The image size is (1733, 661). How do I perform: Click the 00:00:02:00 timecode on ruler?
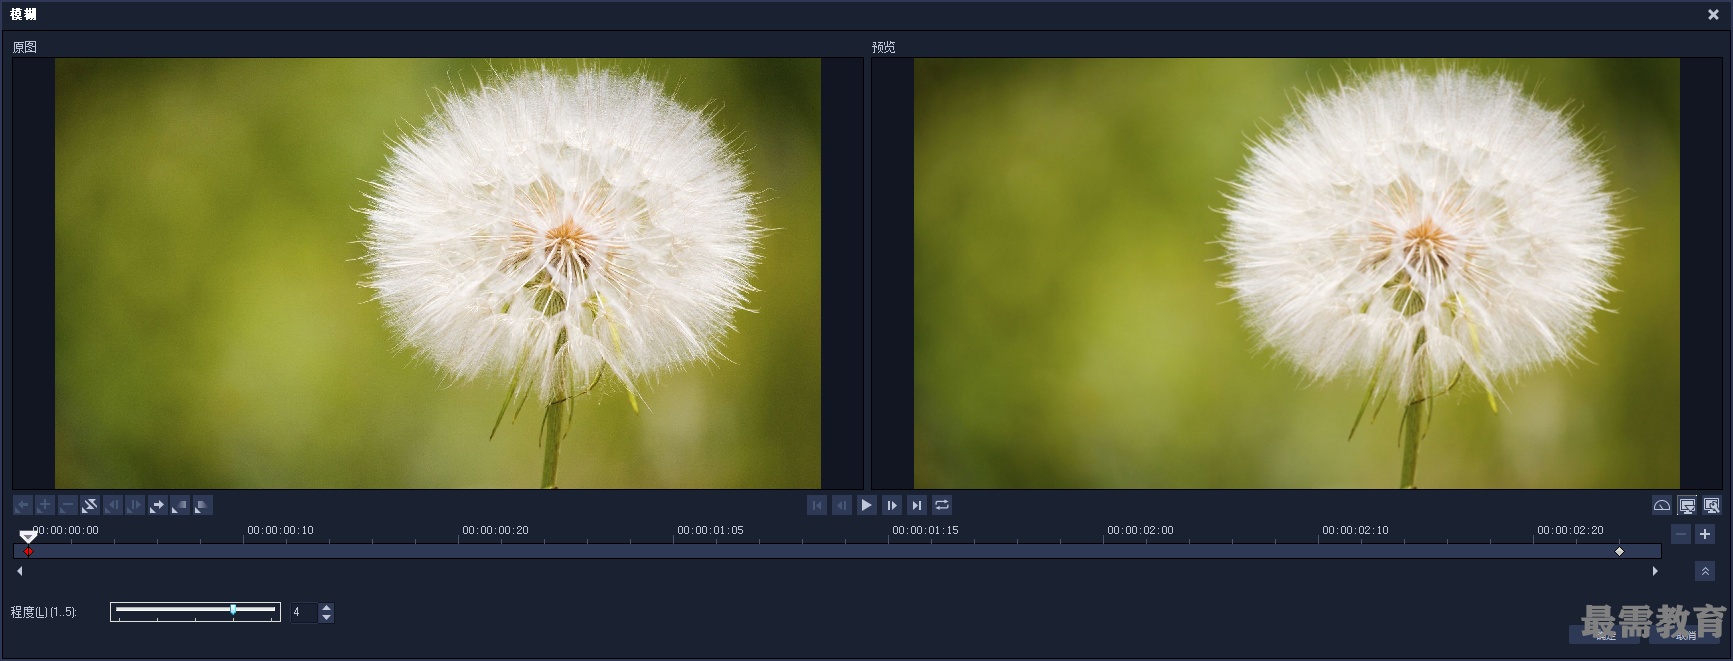[1140, 531]
